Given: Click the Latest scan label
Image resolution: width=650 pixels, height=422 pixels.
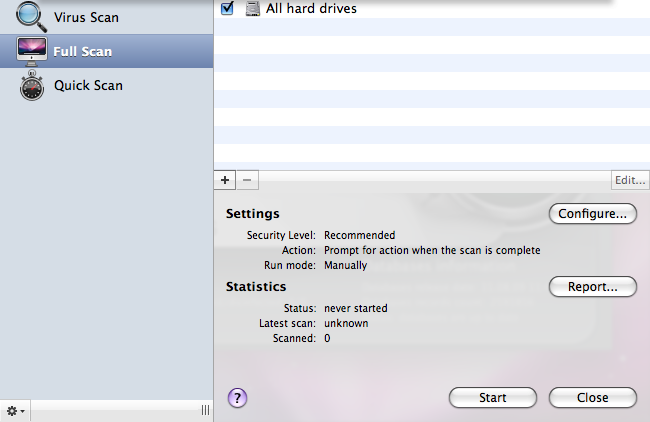Looking at the screenshot, I should pyautogui.click(x=287, y=323).
